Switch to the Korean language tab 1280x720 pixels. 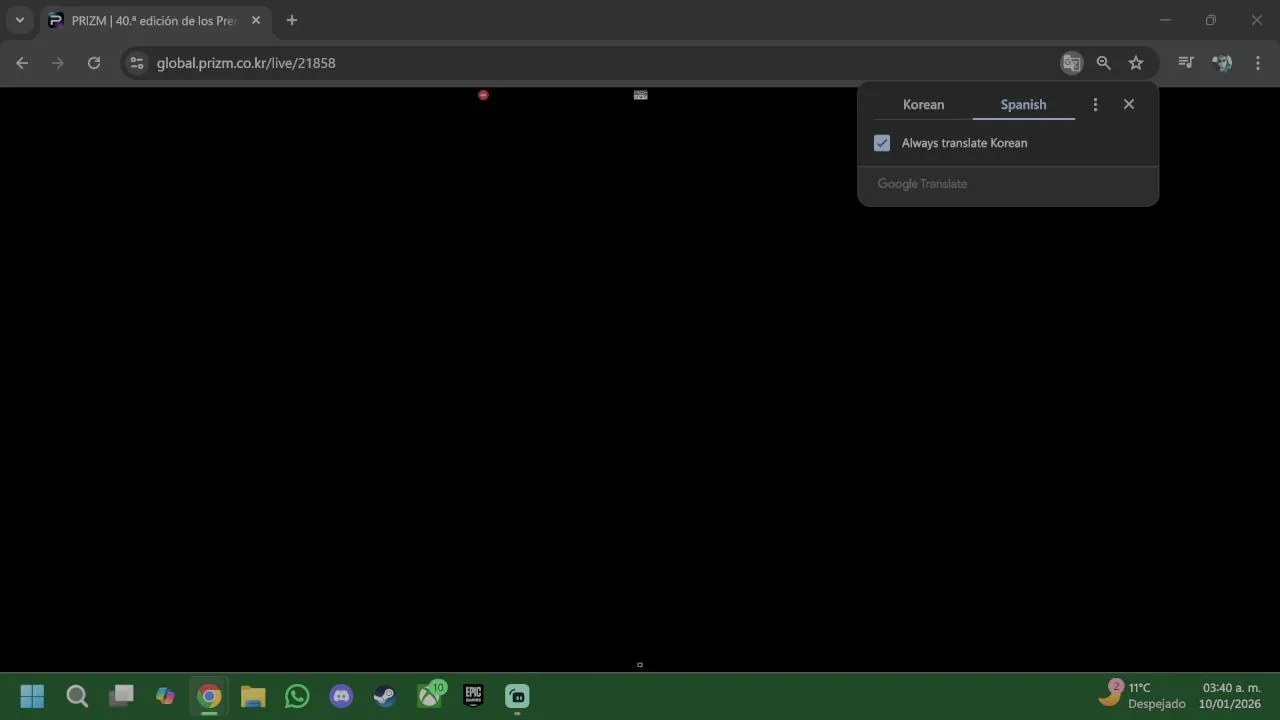point(923,104)
